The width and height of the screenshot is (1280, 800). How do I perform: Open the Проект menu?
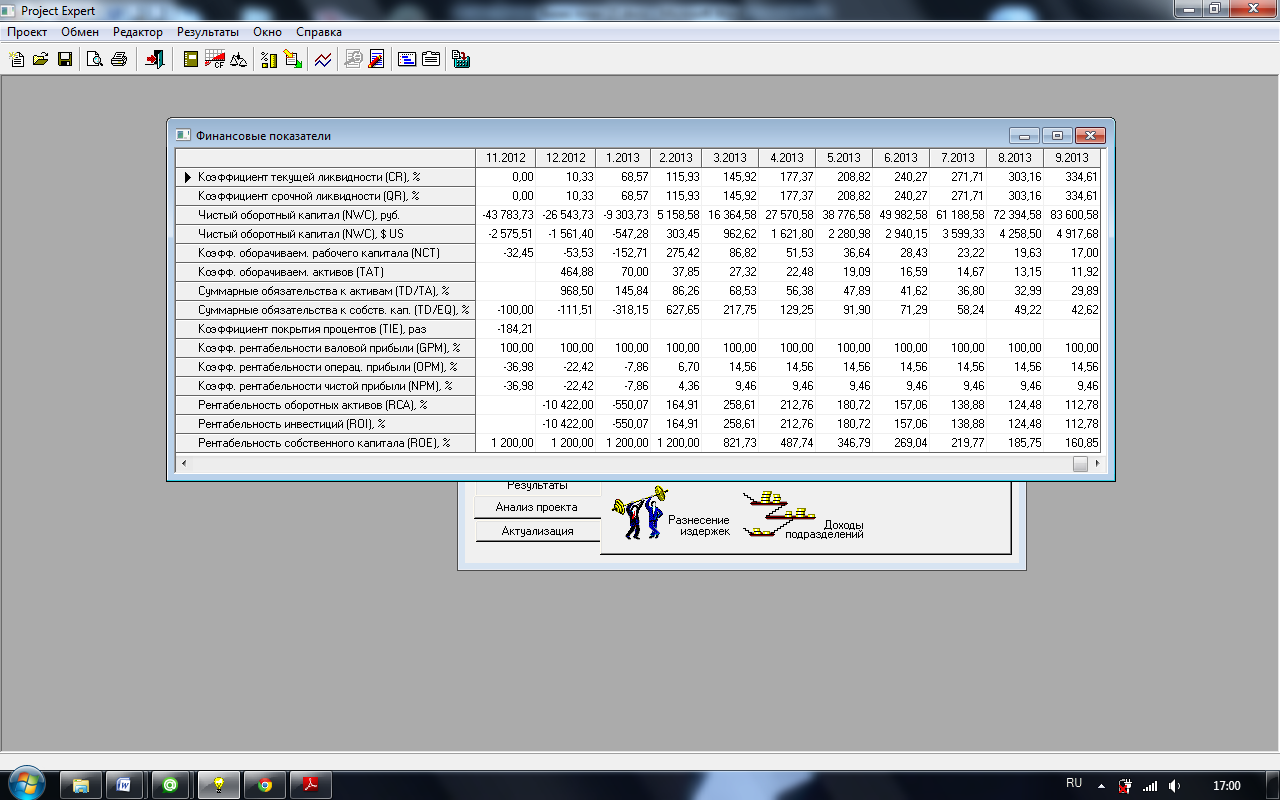pyautogui.click(x=27, y=32)
